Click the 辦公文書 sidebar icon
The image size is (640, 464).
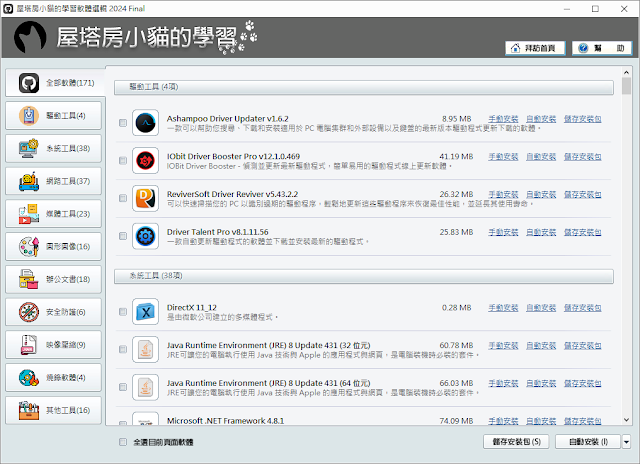point(29,279)
